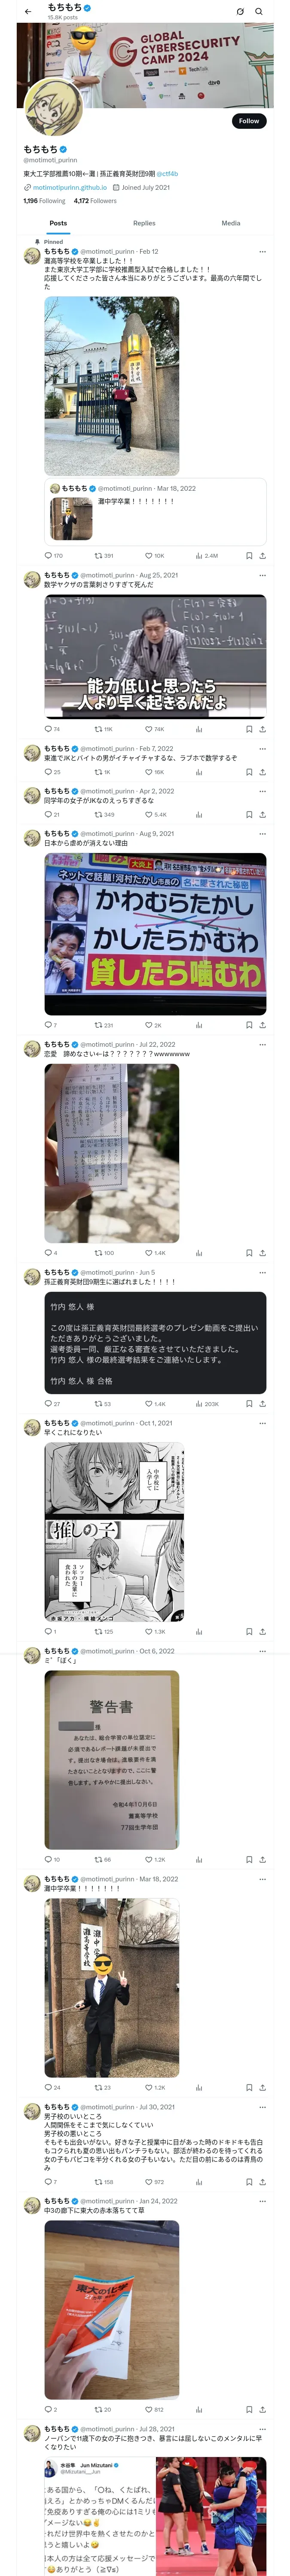The image size is (290, 2576).
Task: Expand options for the Oct 1, 2021 post
Action: point(262,1423)
